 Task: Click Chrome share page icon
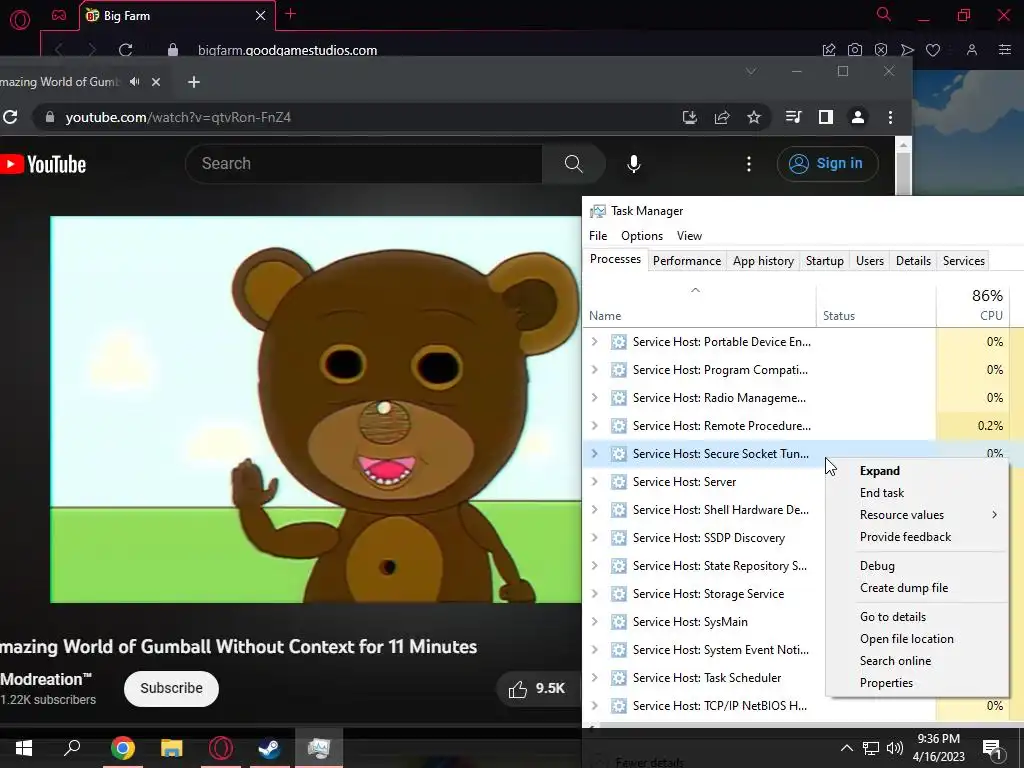(x=722, y=117)
